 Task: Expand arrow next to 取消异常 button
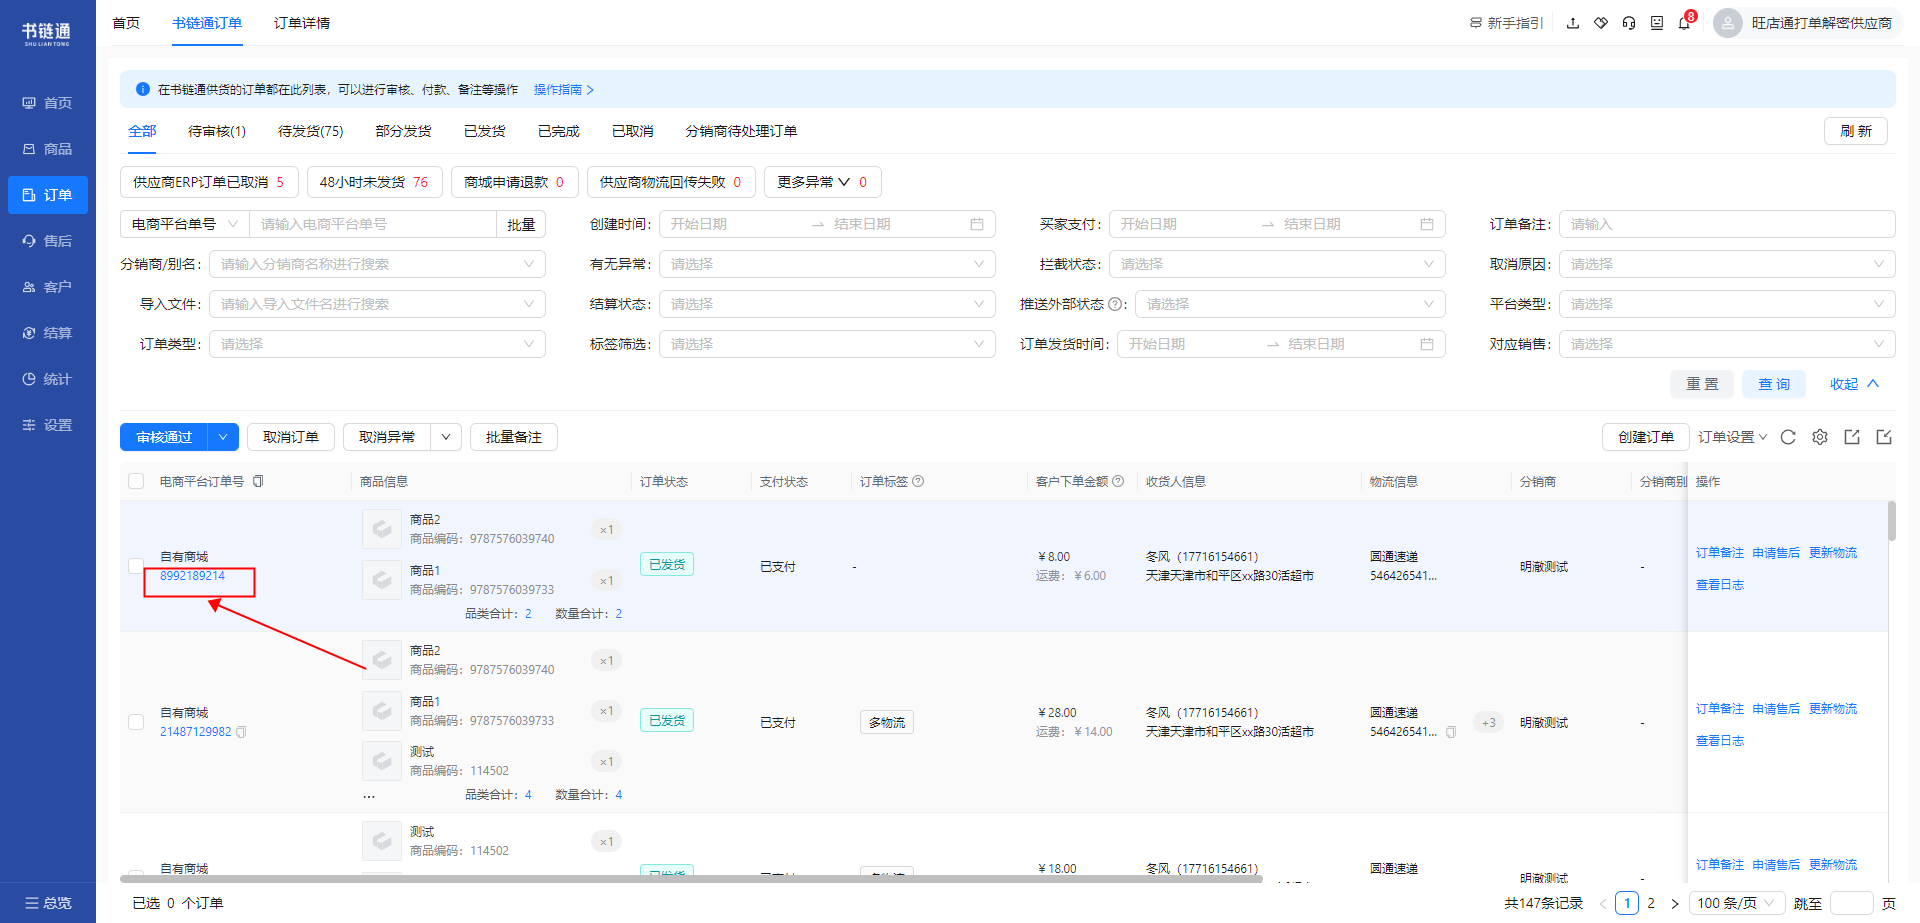click(446, 437)
